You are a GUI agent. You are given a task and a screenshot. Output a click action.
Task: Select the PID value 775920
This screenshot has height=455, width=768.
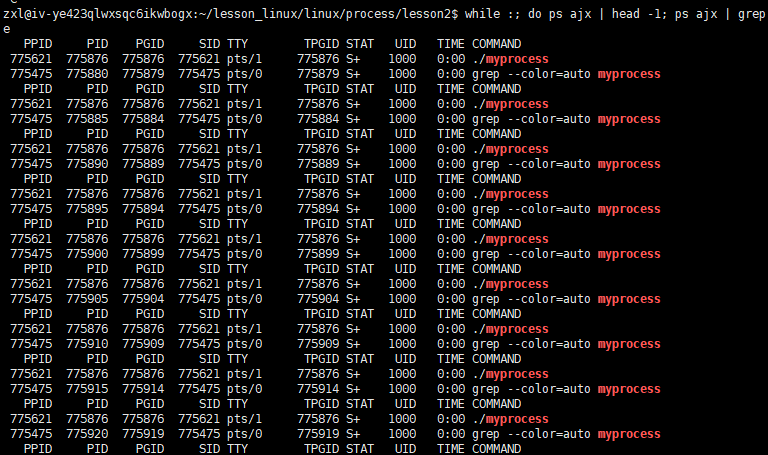pyautogui.click(x=87, y=434)
